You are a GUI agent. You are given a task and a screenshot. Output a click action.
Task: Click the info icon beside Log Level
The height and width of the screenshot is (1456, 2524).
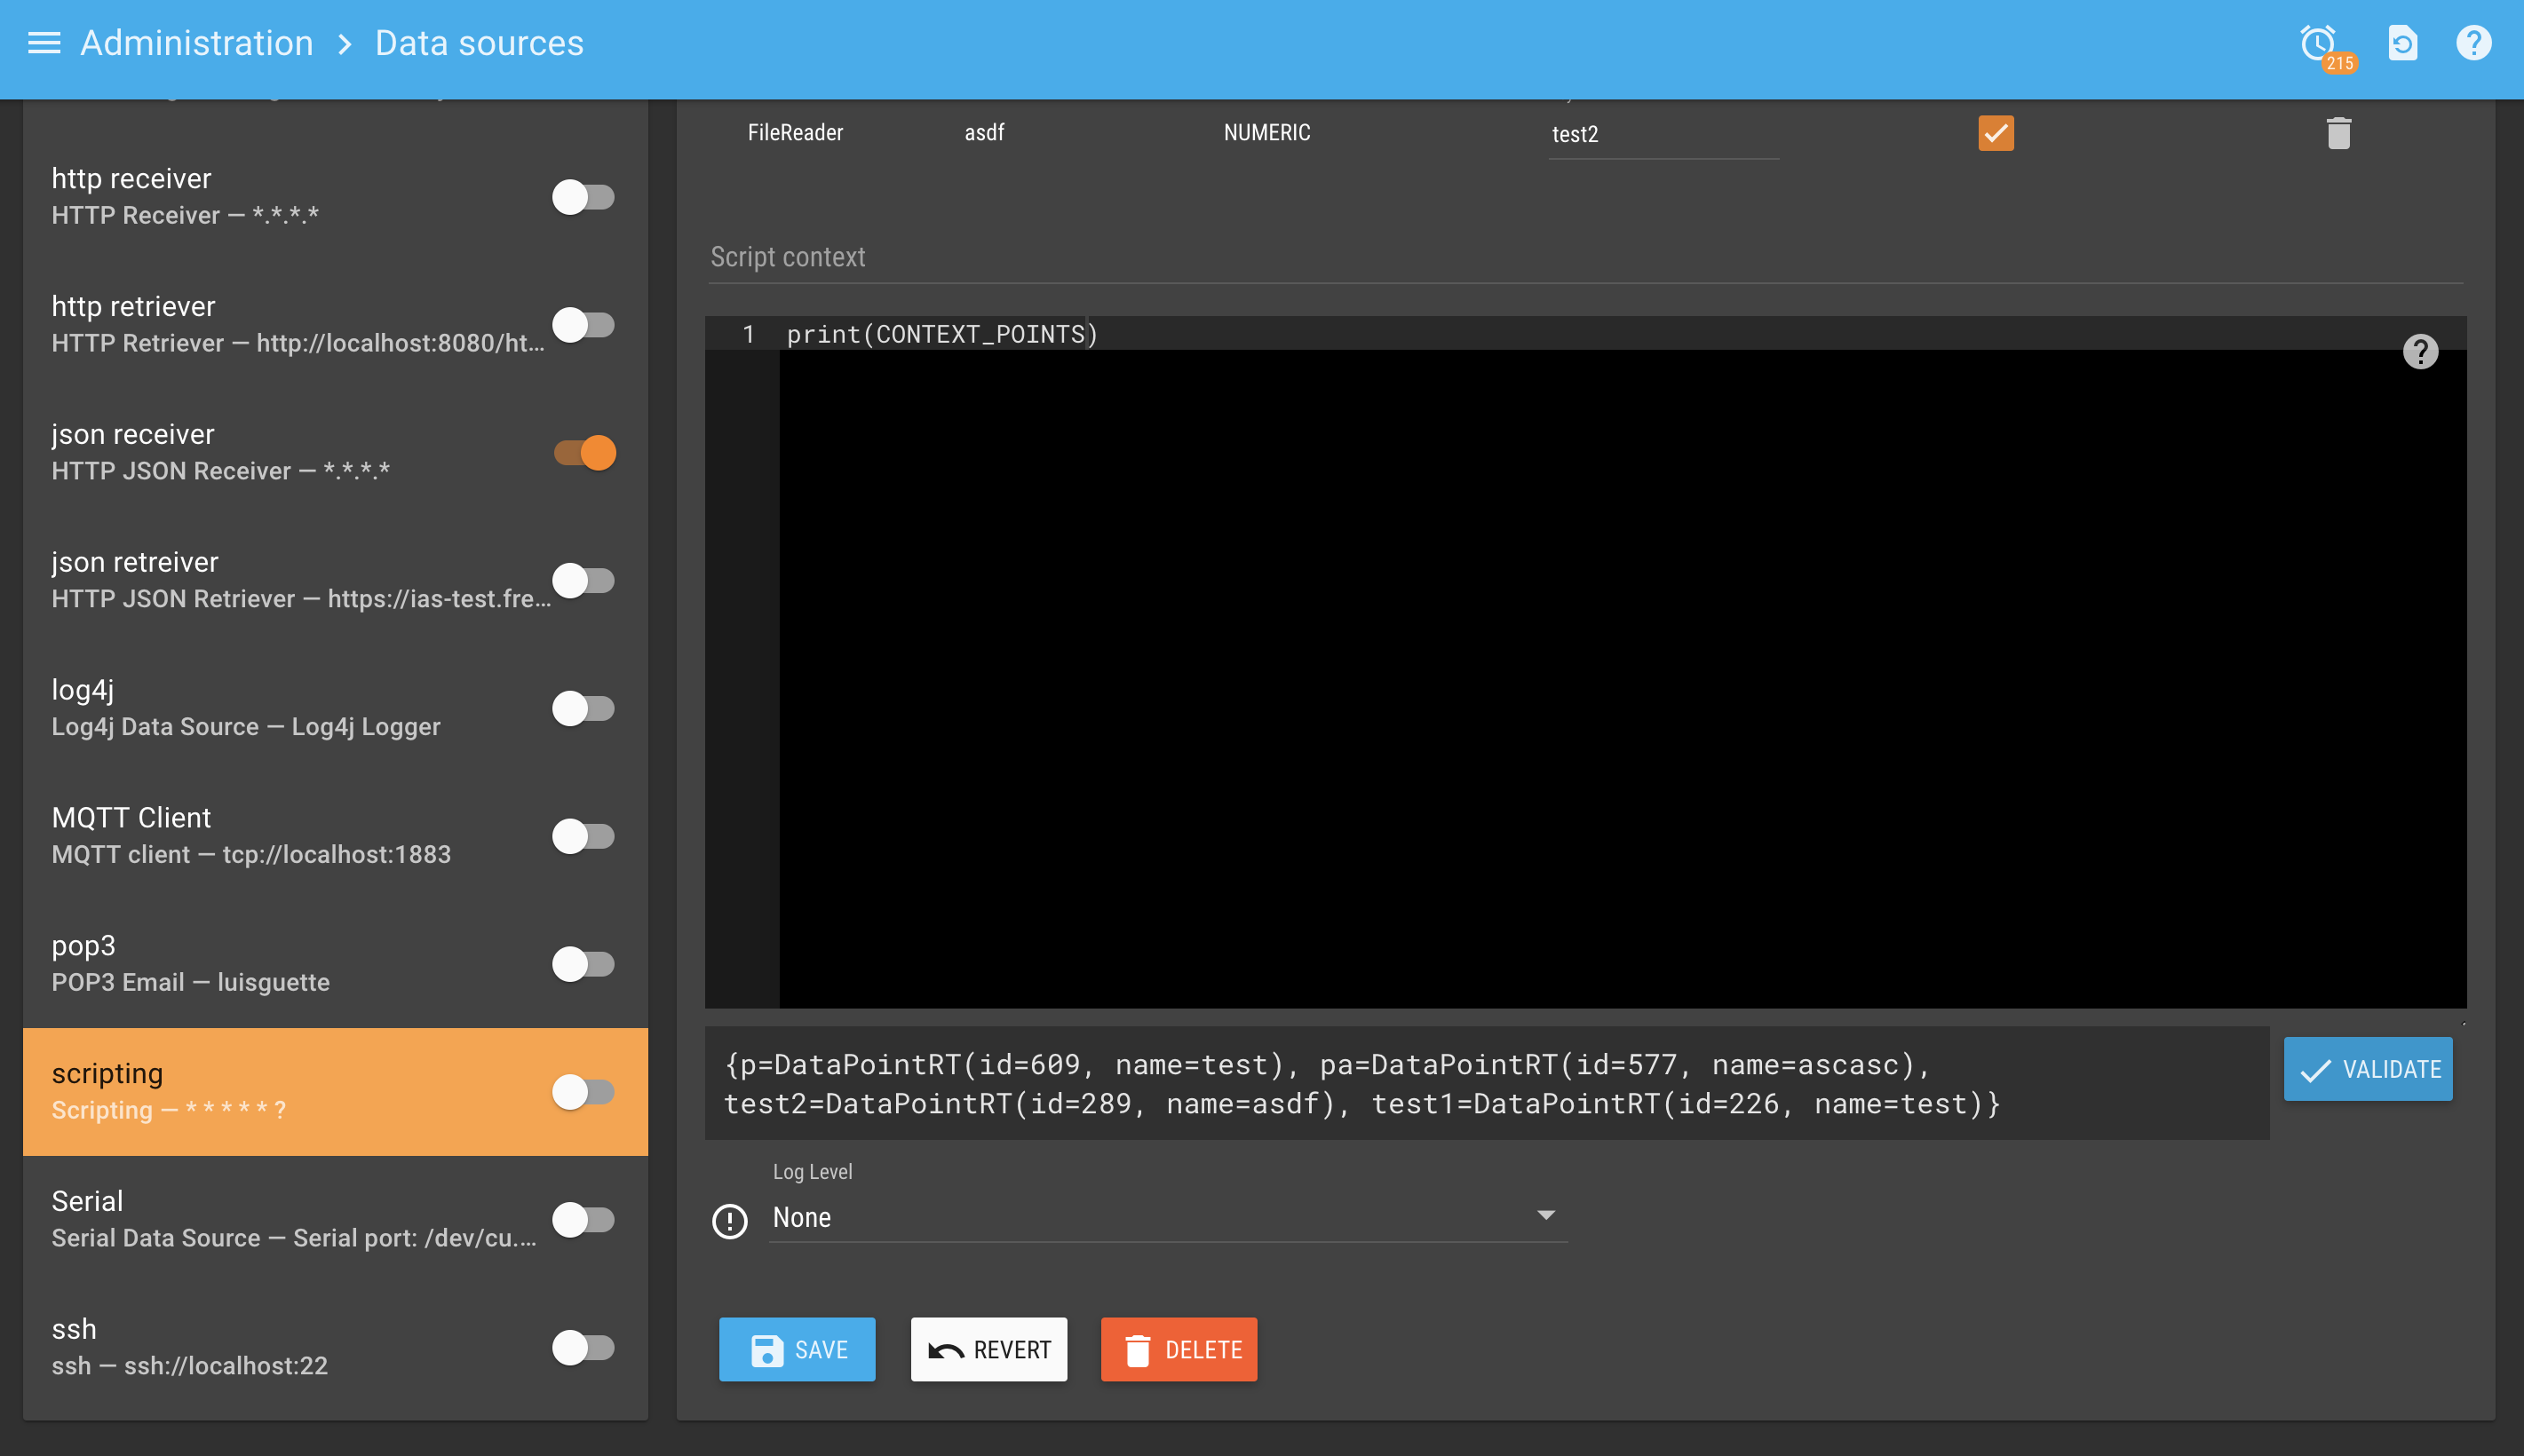point(729,1221)
